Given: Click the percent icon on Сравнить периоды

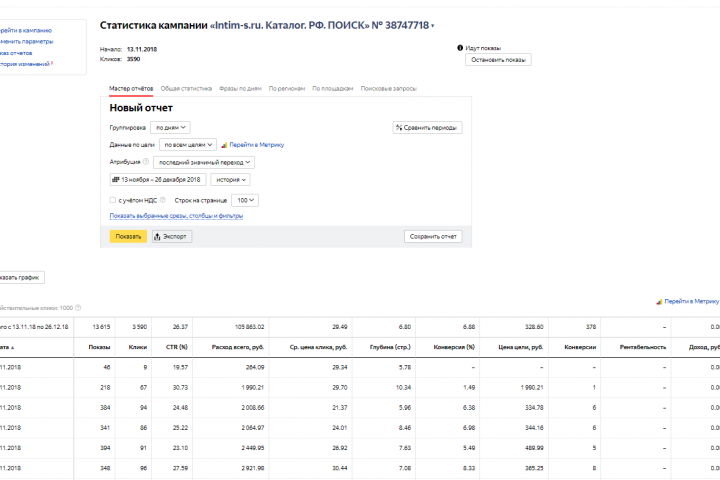Looking at the screenshot, I should pos(399,128).
